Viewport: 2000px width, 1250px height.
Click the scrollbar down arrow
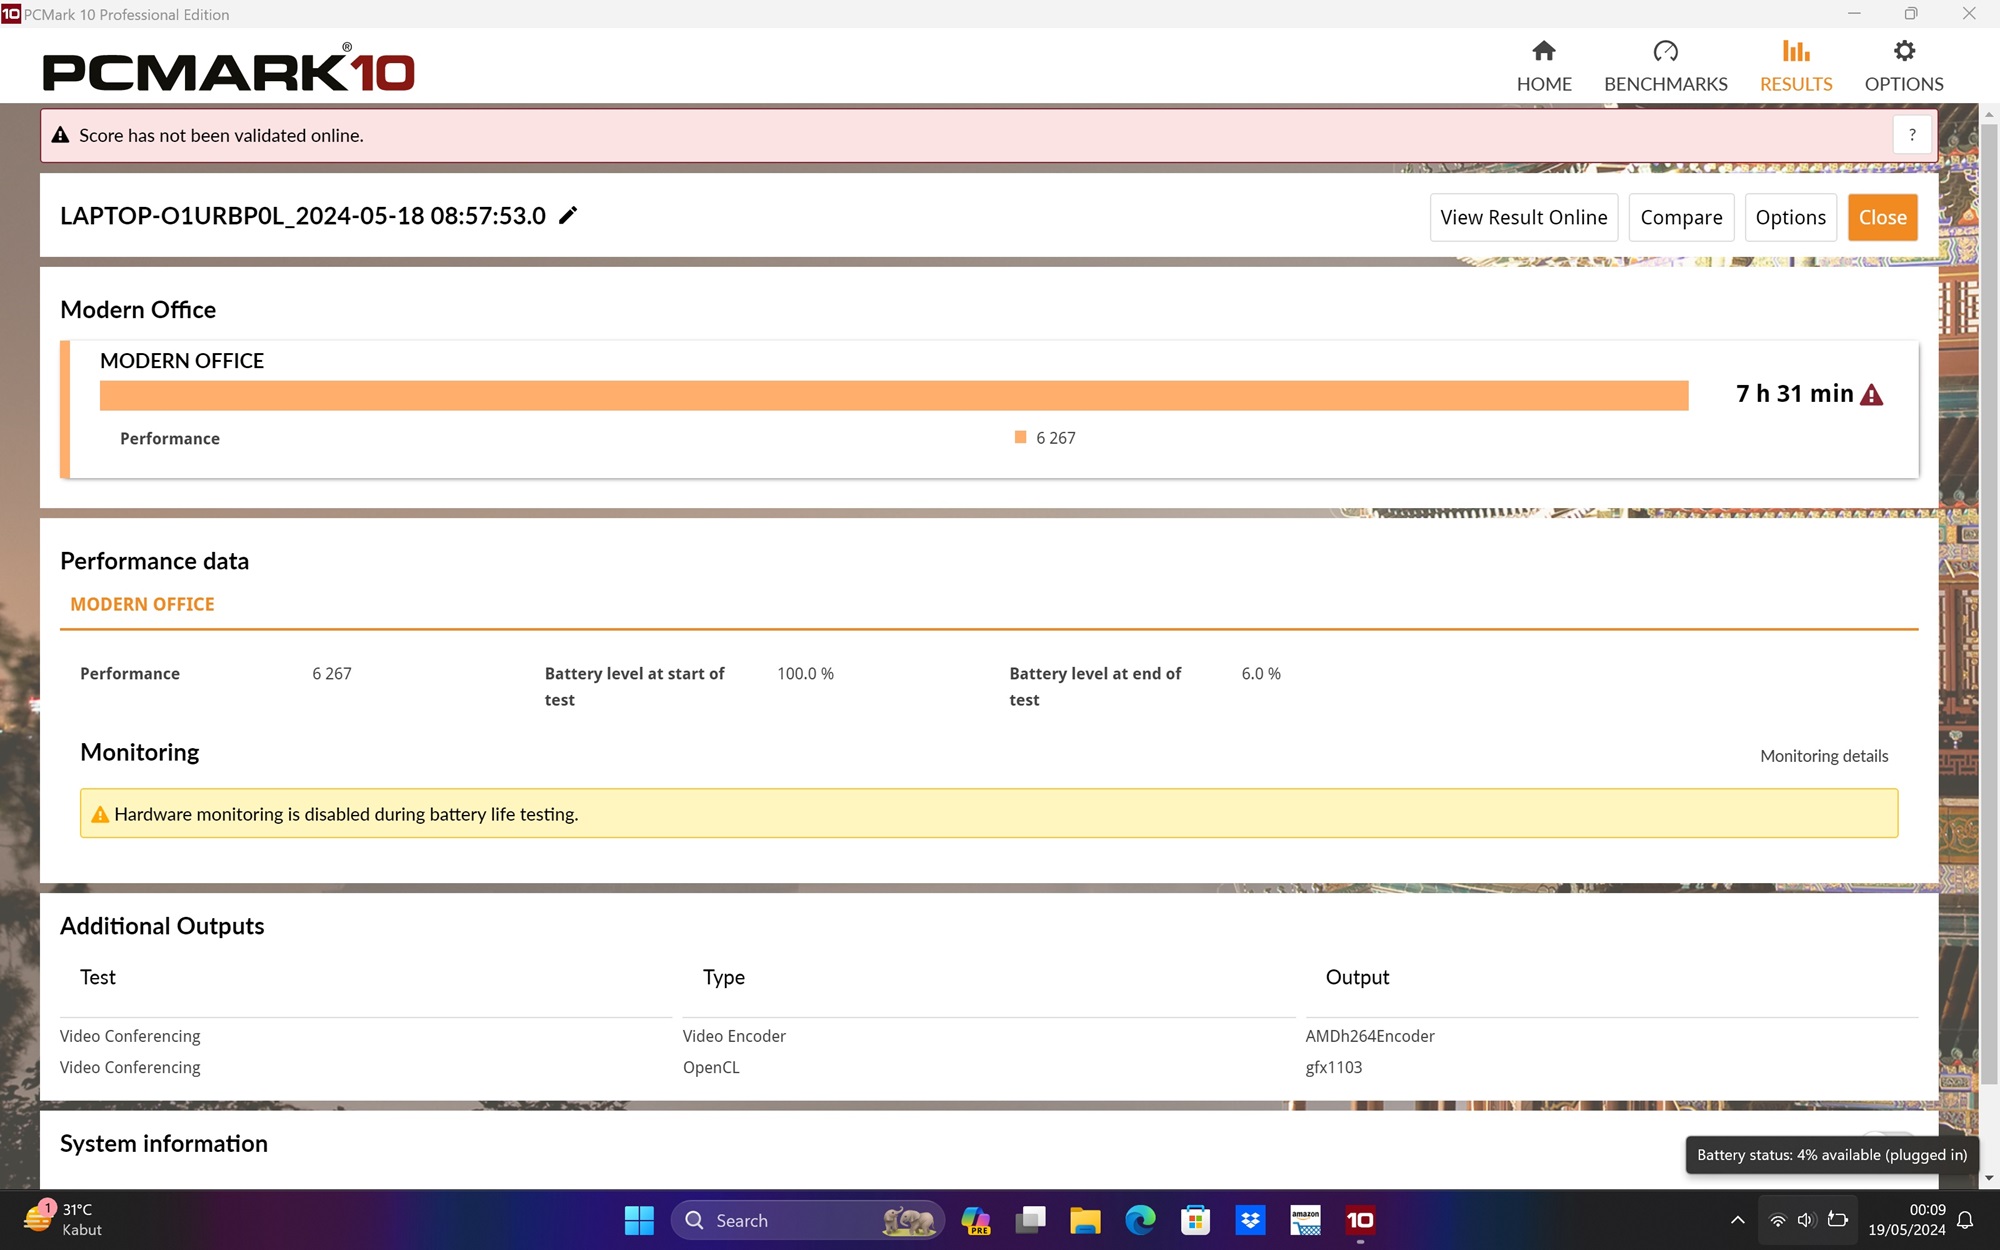coord(1988,1178)
